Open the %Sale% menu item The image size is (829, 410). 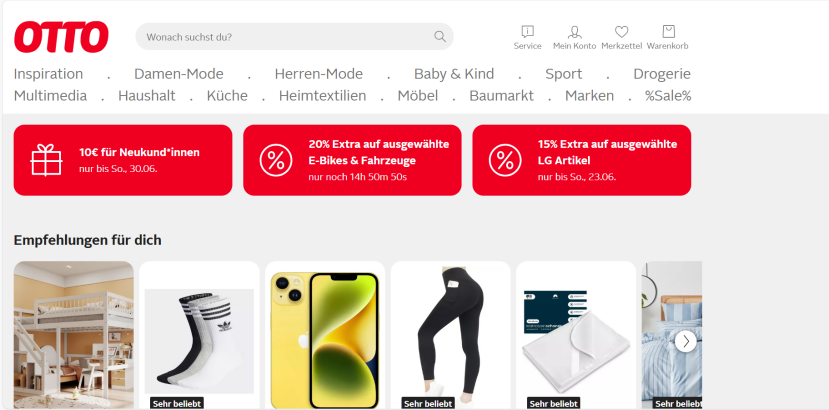(x=668, y=96)
